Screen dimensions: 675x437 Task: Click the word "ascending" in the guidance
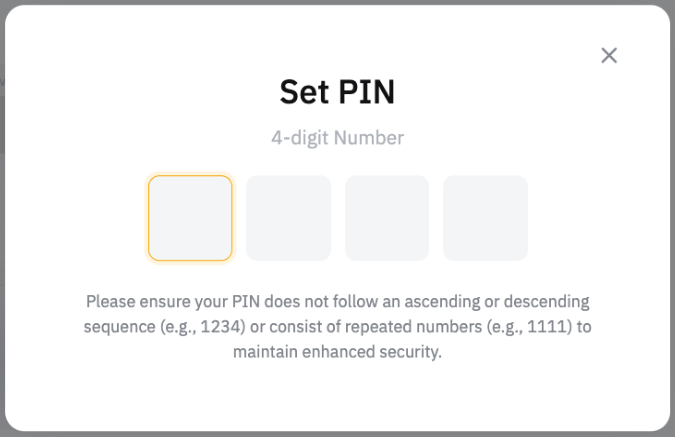[441, 301]
